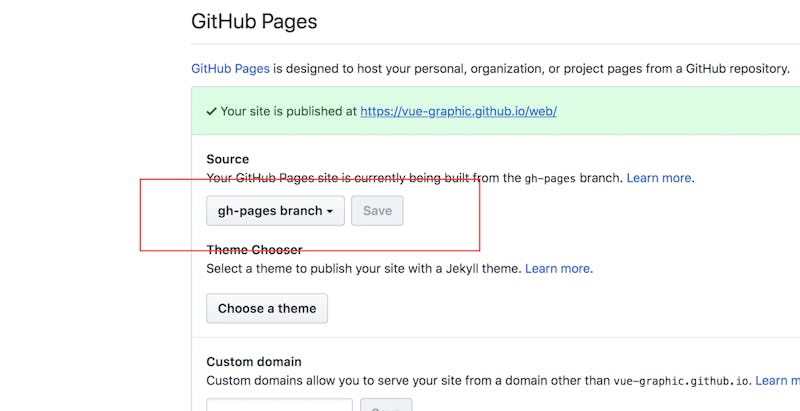Click "Your site is published at" text
Image resolution: width=800 pixels, height=411 pixels.
point(288,111)
